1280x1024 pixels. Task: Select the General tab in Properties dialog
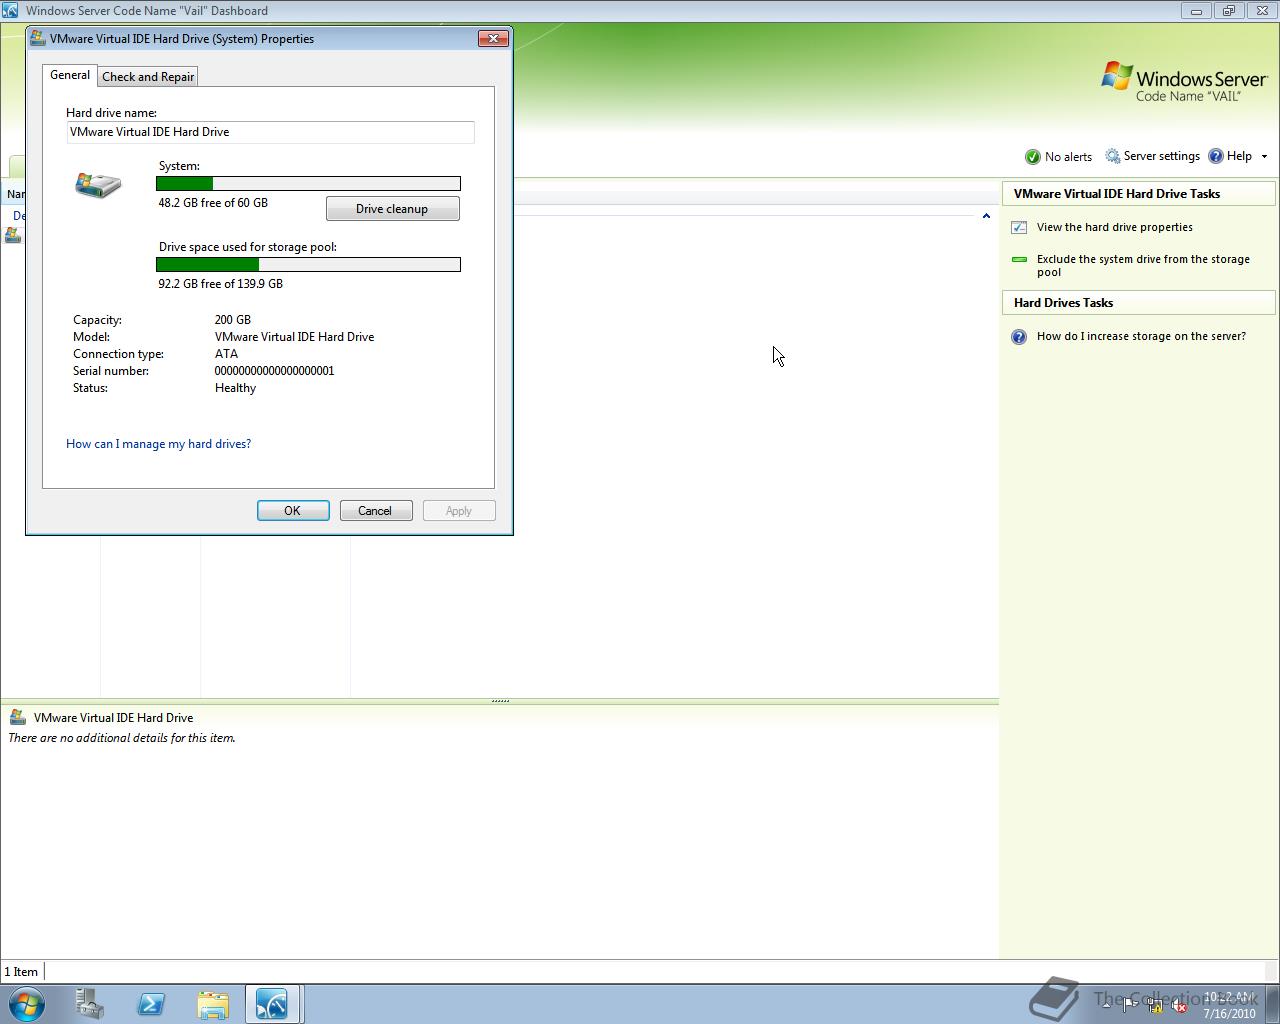(x=70, y=75)
